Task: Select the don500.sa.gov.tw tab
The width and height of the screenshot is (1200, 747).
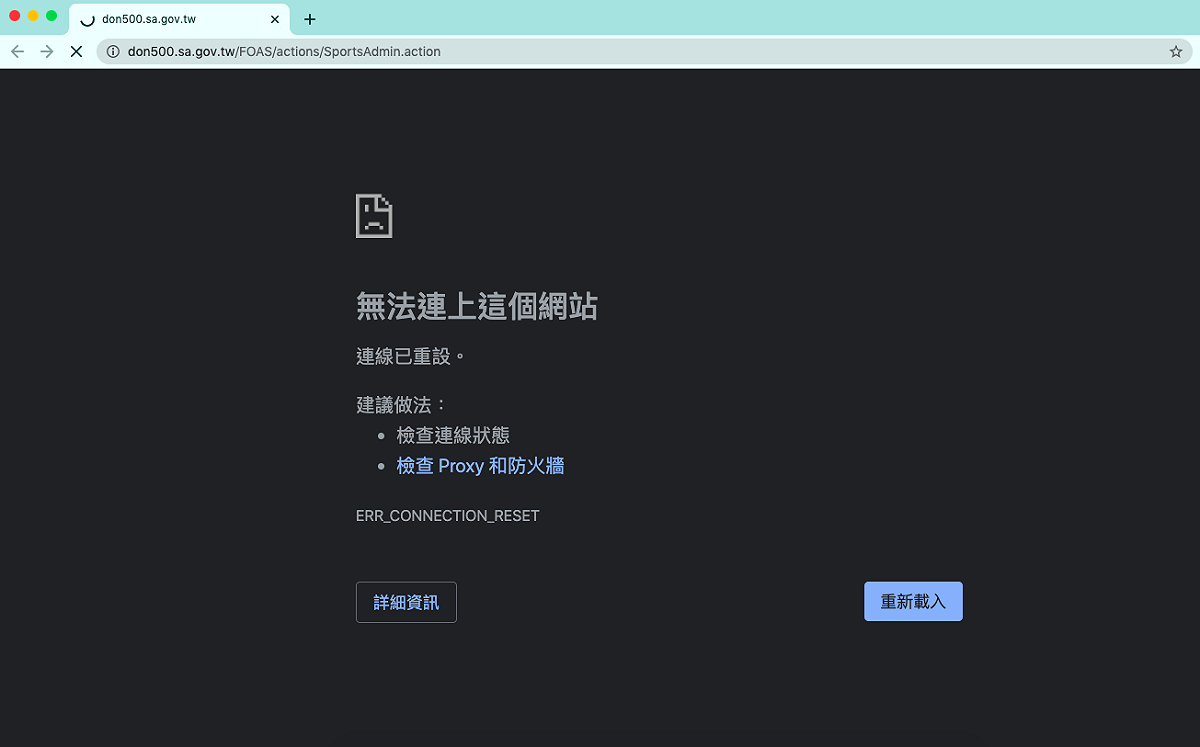Action: tap(181, 19)
